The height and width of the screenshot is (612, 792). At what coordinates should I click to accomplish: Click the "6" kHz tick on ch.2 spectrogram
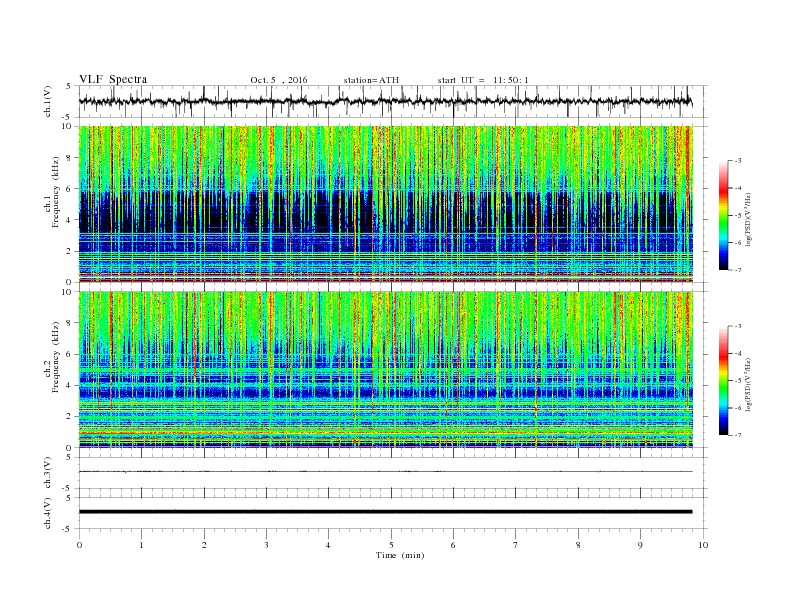coord(70,354)
